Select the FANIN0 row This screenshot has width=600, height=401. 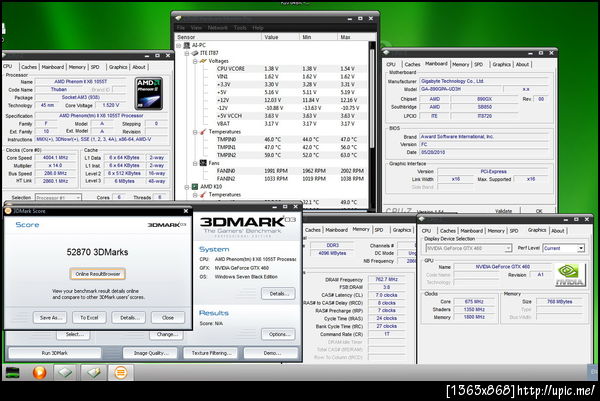click(x=272, y=171)
